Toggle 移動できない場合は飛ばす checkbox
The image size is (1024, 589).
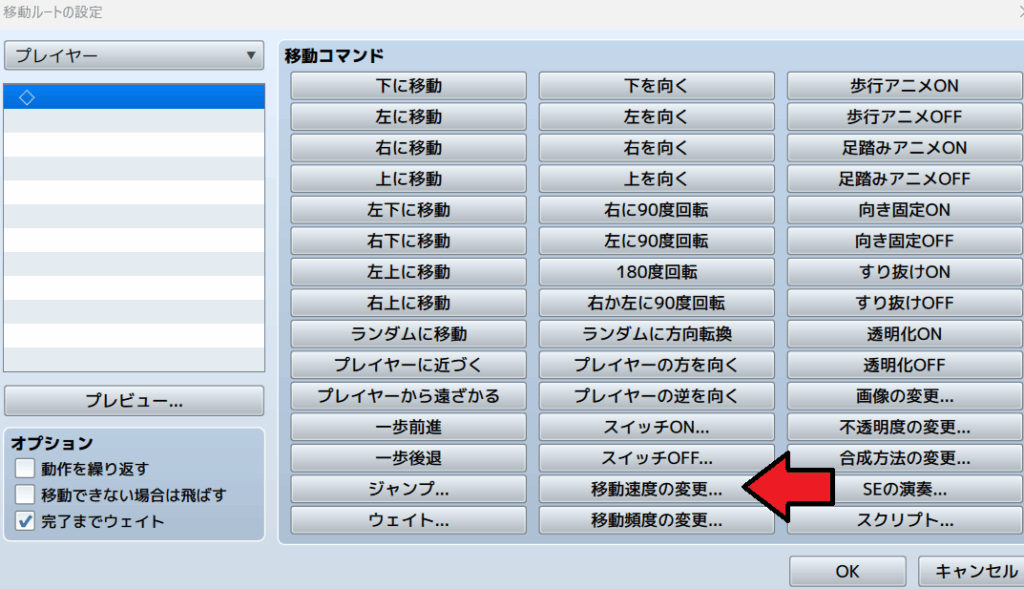point(25,494)
